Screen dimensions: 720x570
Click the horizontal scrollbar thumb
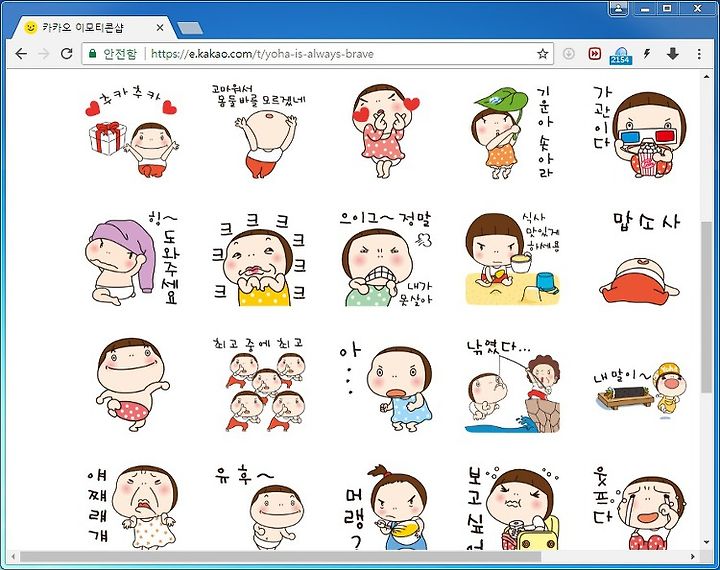(280, 556)
